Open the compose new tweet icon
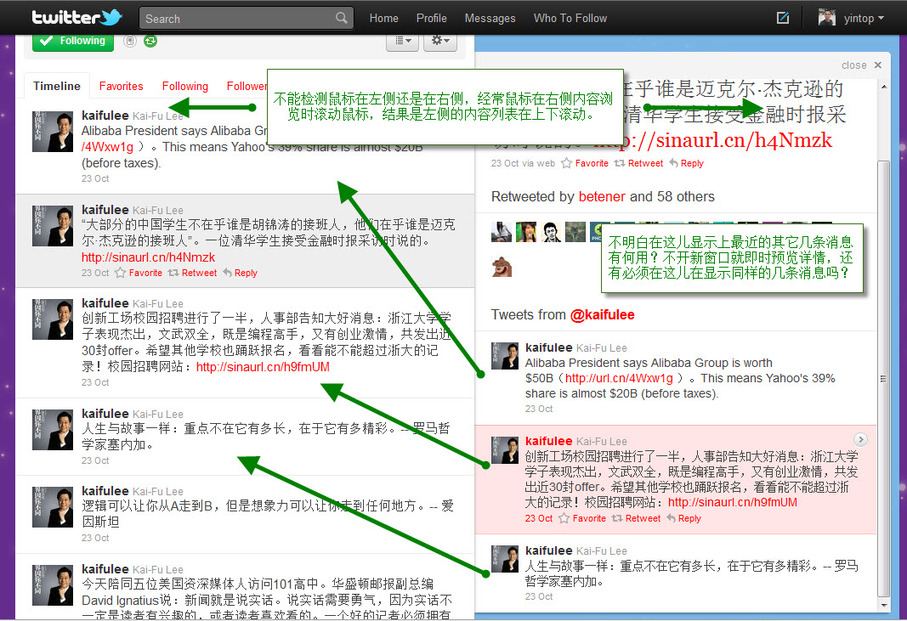Viewport: 907px width, 621px height. pyautogui.click(x=783, y=17)
